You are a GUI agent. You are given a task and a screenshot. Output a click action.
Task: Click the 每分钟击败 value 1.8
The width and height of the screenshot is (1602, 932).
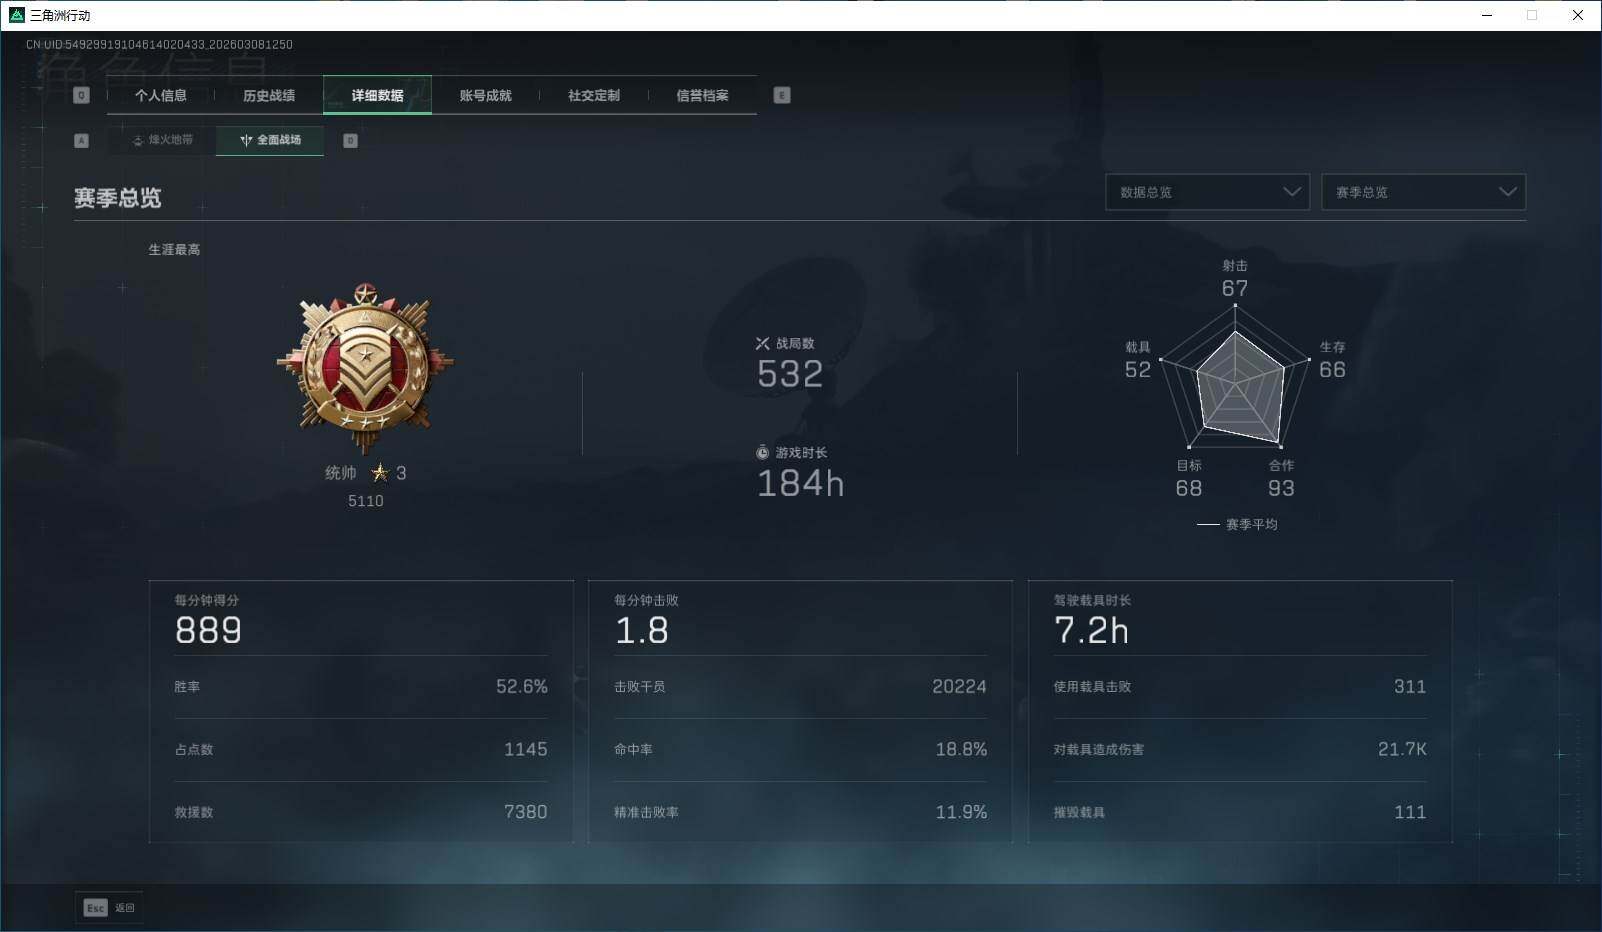pyautogui.click(x=642, y=631)
